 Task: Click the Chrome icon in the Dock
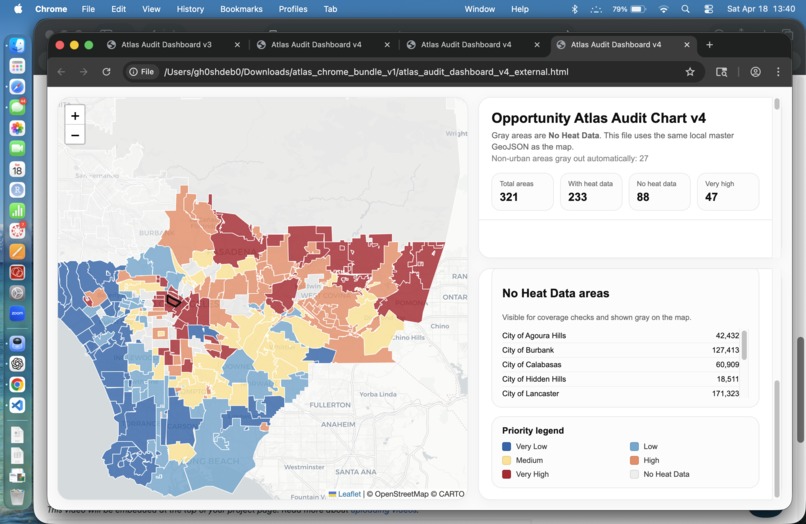pyautogui.click(x=17, y=384)
